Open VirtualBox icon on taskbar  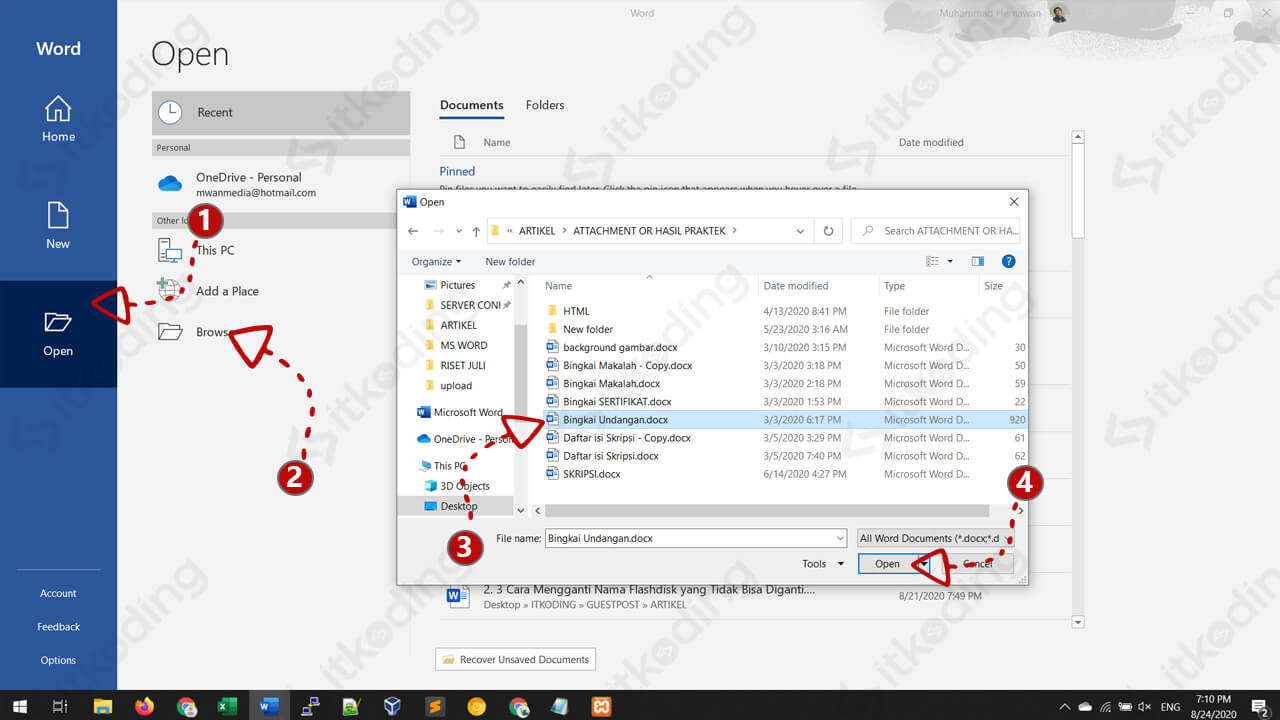click(x=392, y=706)
